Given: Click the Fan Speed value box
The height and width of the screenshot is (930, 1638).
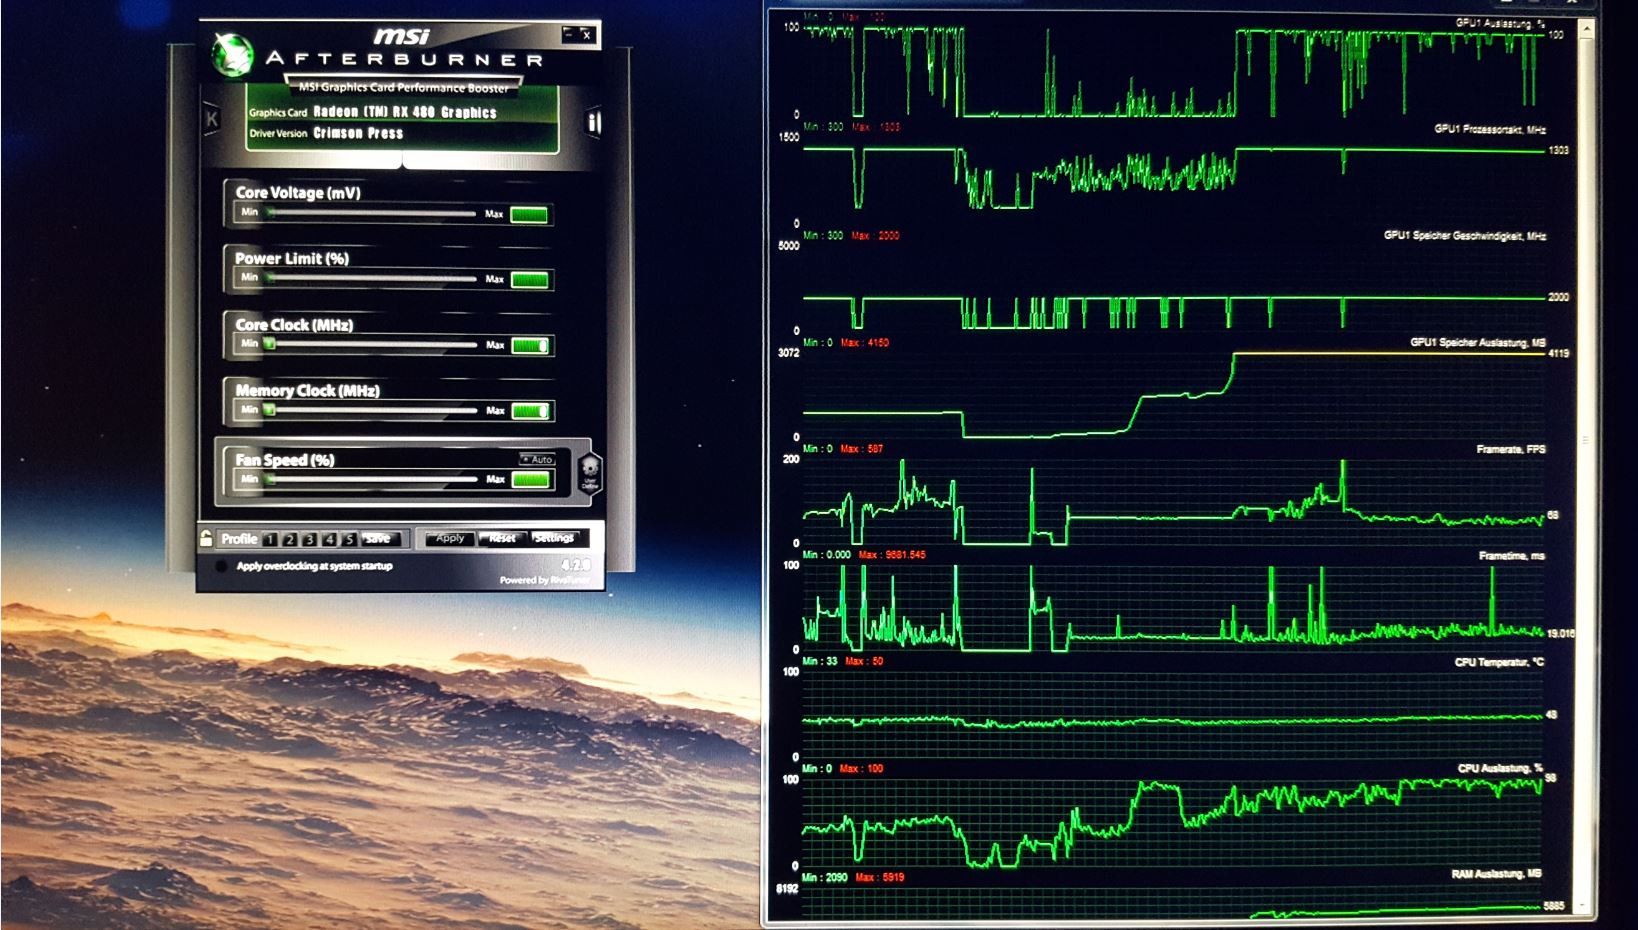Looking at the screenshot, I should pos(530,480).
